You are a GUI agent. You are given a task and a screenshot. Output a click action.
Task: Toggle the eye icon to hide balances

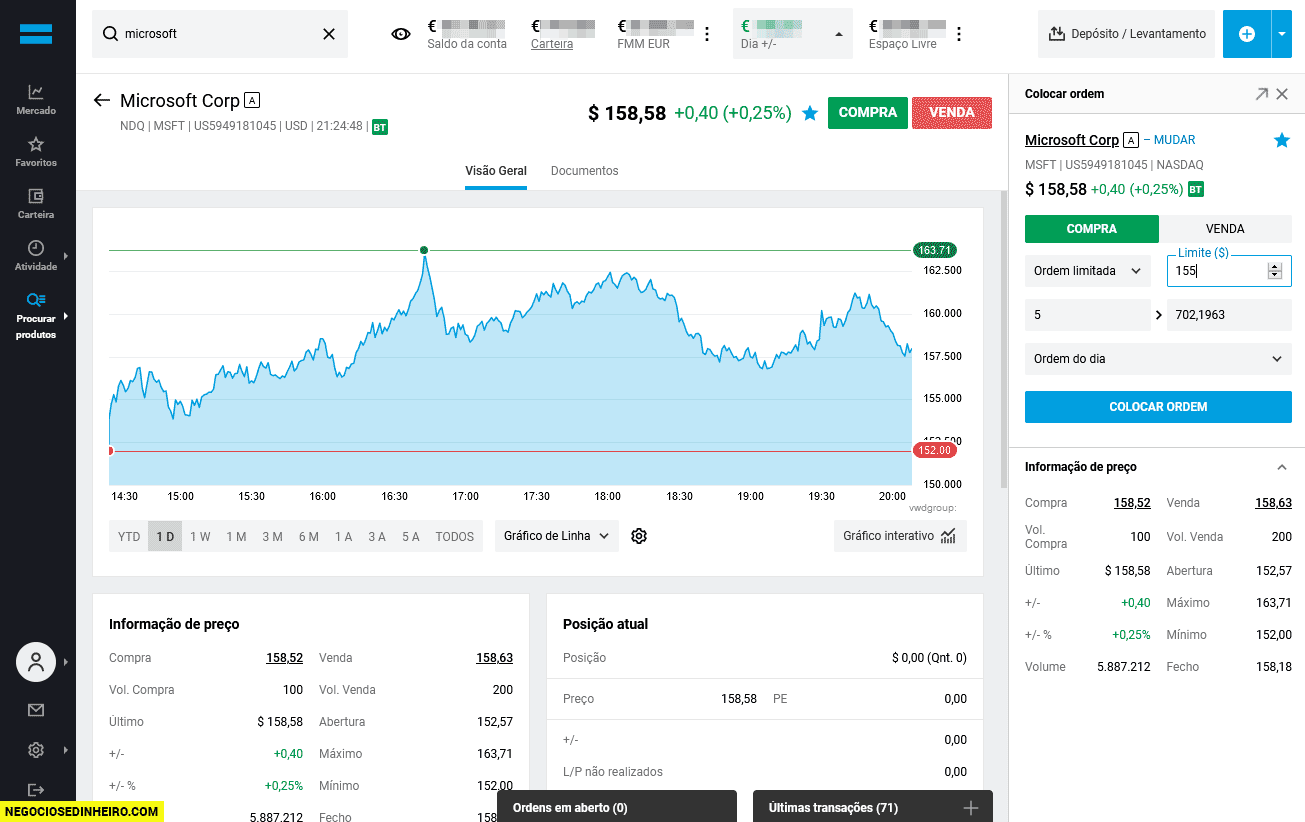click(401, 34)
